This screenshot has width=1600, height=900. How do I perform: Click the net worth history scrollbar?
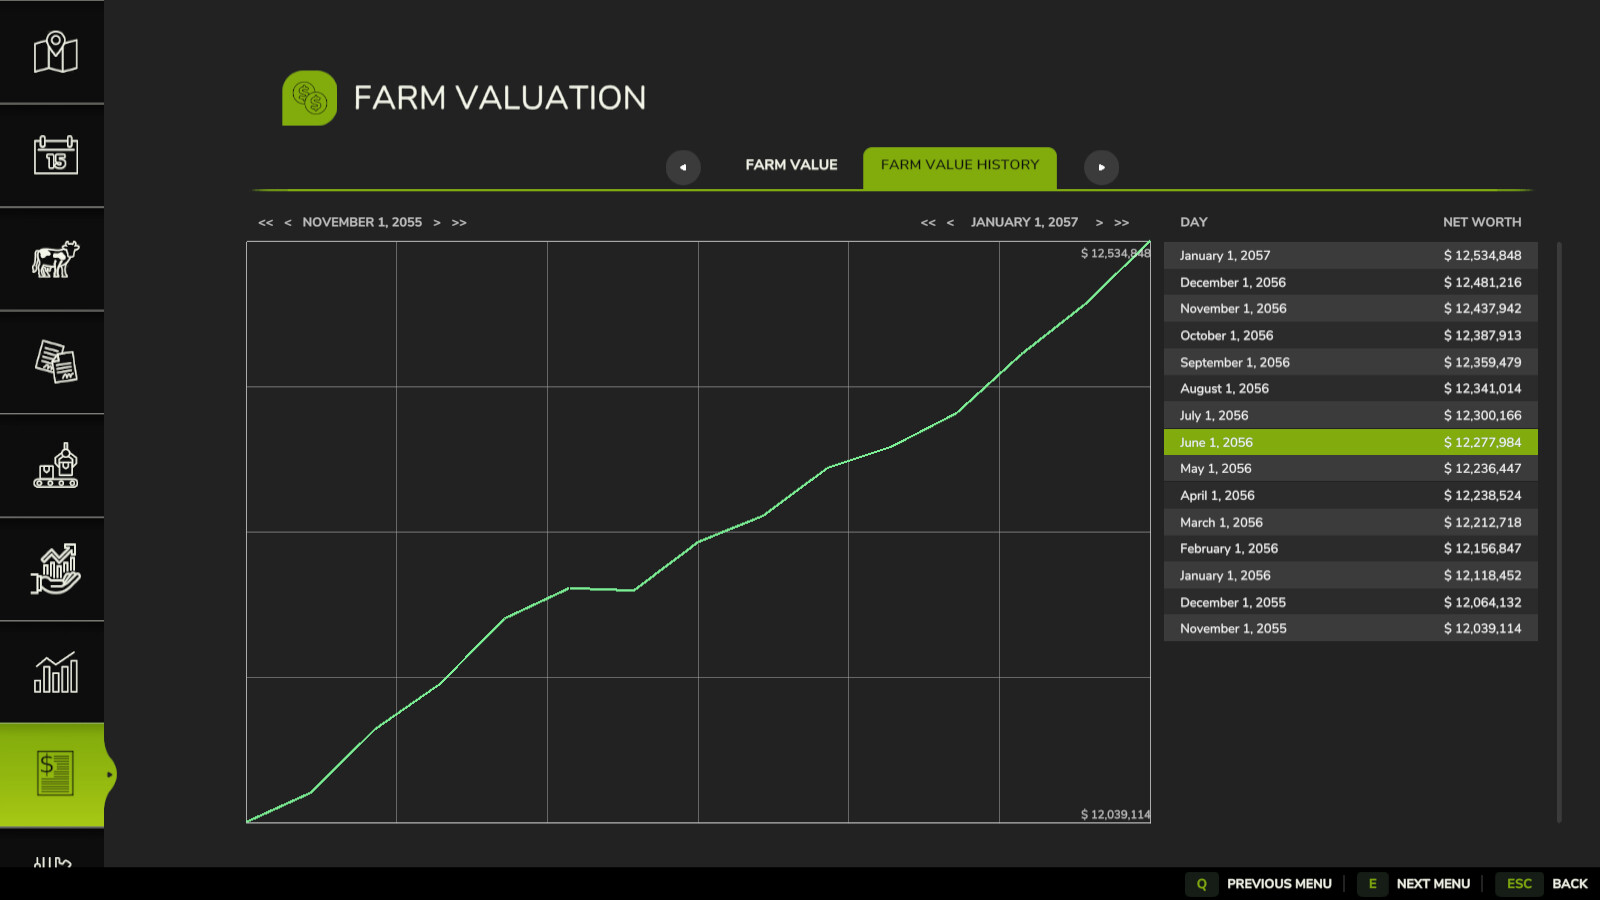coord(1559,532)
